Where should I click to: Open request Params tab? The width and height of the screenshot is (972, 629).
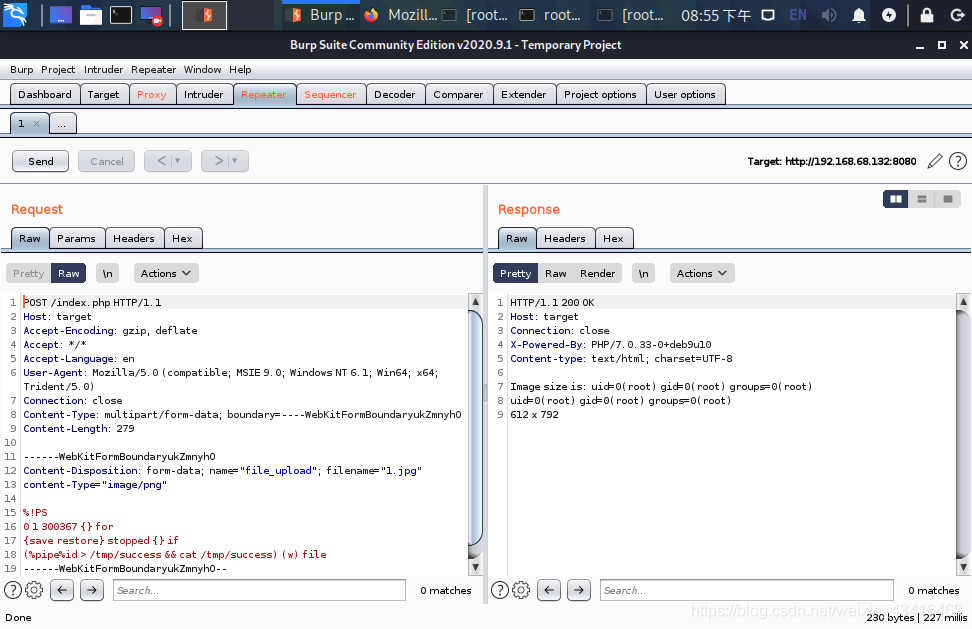76,239
